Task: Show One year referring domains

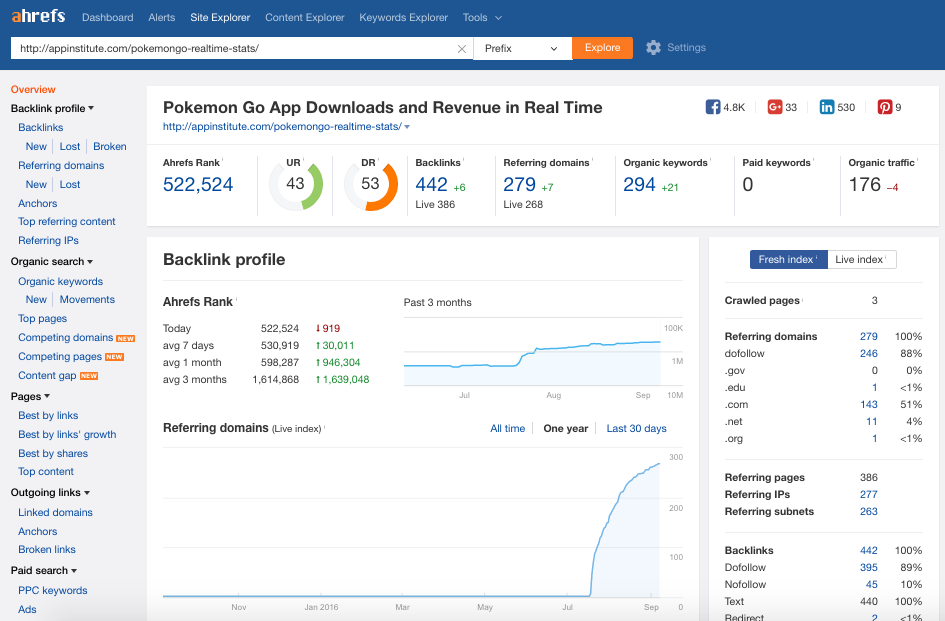Action: click(x=565, y=429)
